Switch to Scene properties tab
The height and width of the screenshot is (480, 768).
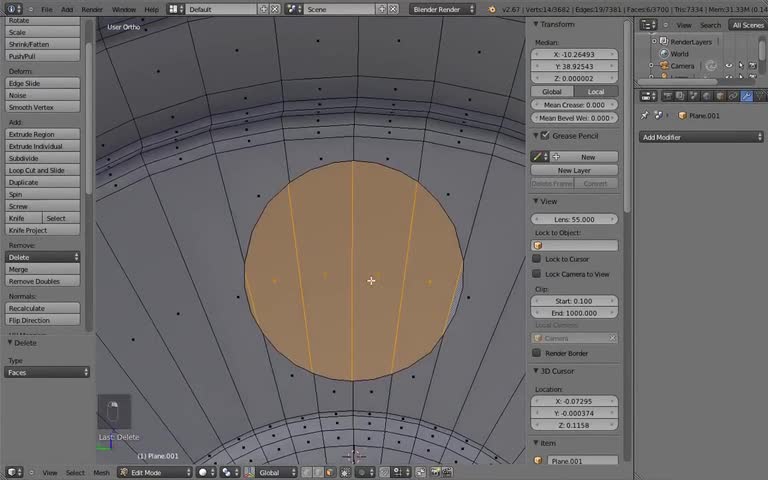694,96
